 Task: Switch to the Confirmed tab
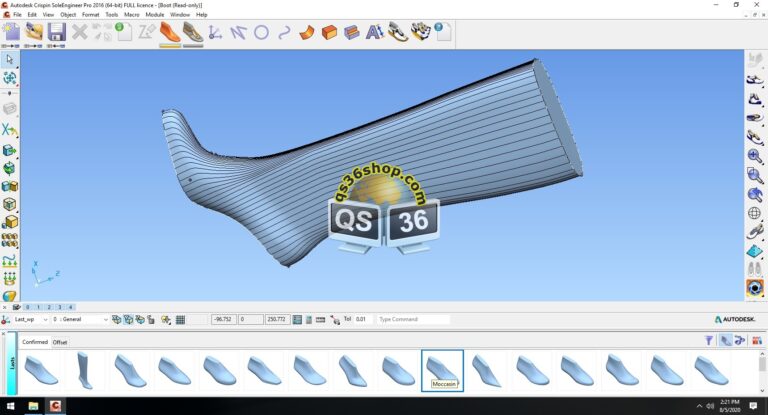[x=35, y=342]
